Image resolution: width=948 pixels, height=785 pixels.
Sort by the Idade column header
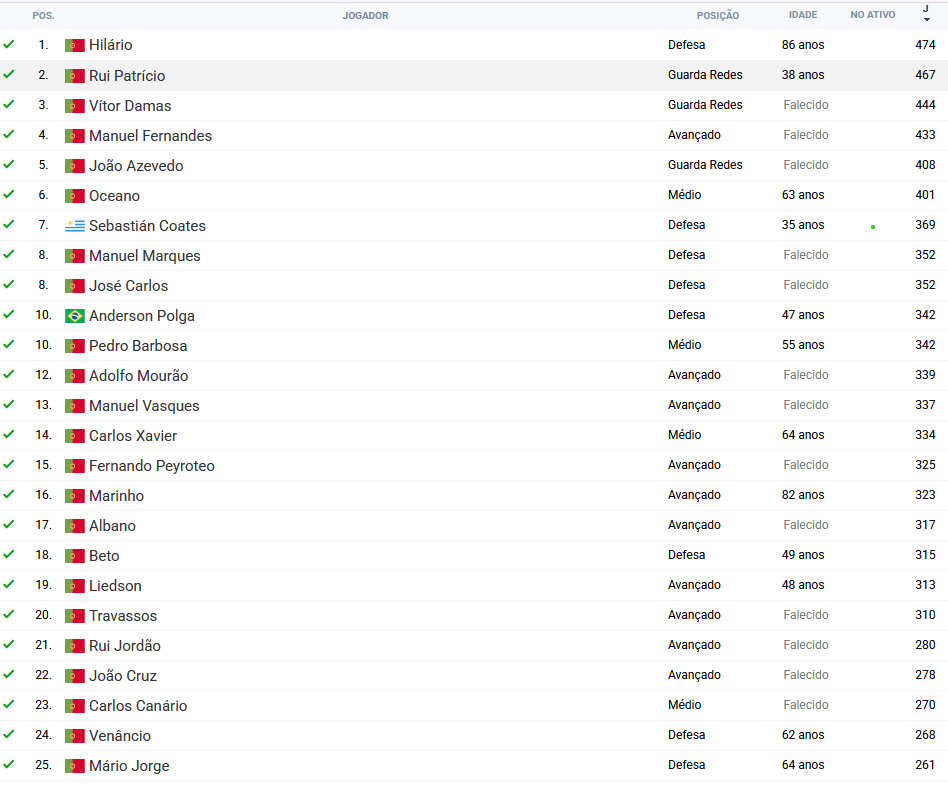coord(802,16)
